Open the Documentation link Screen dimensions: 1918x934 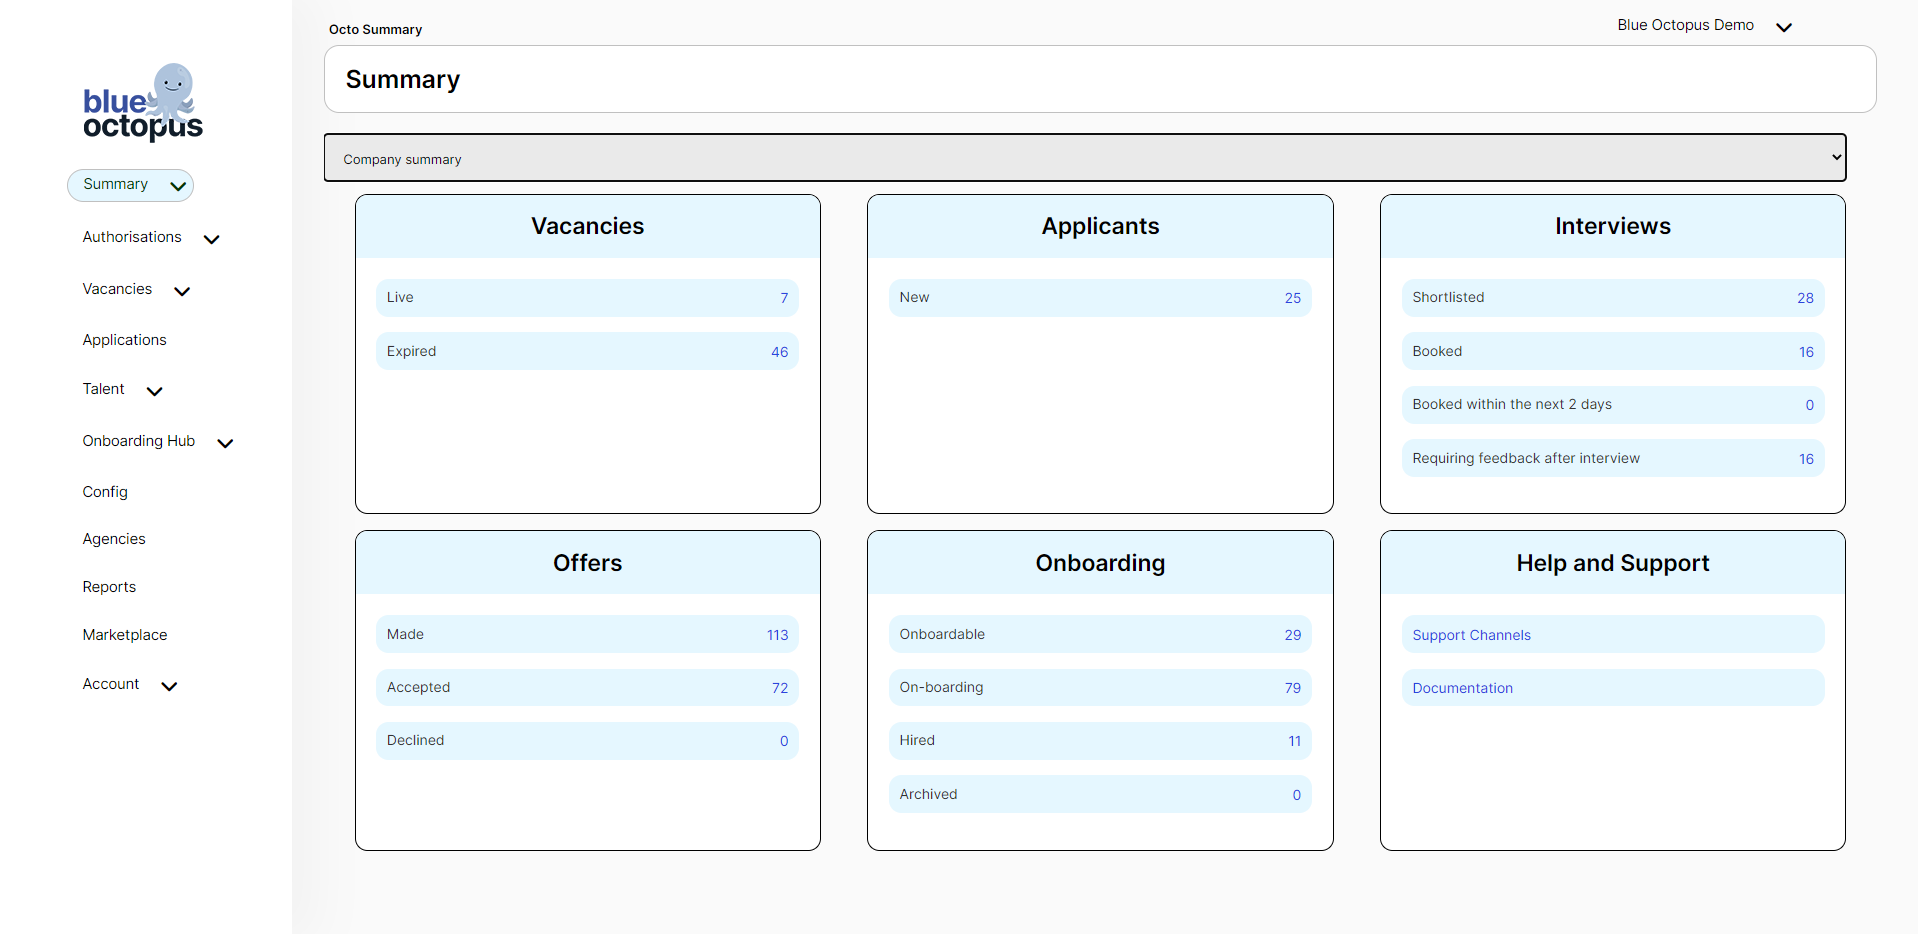point(1462,688)
